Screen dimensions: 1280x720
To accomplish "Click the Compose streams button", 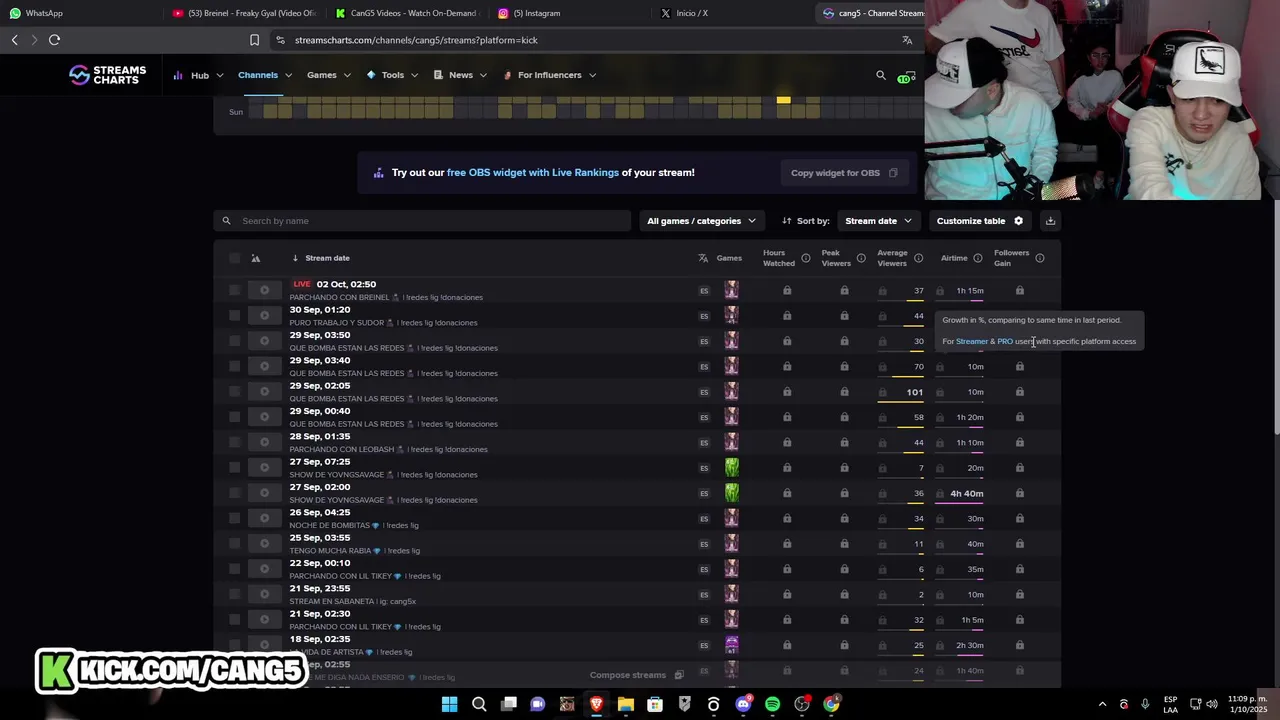I will [x=637, y=675].
